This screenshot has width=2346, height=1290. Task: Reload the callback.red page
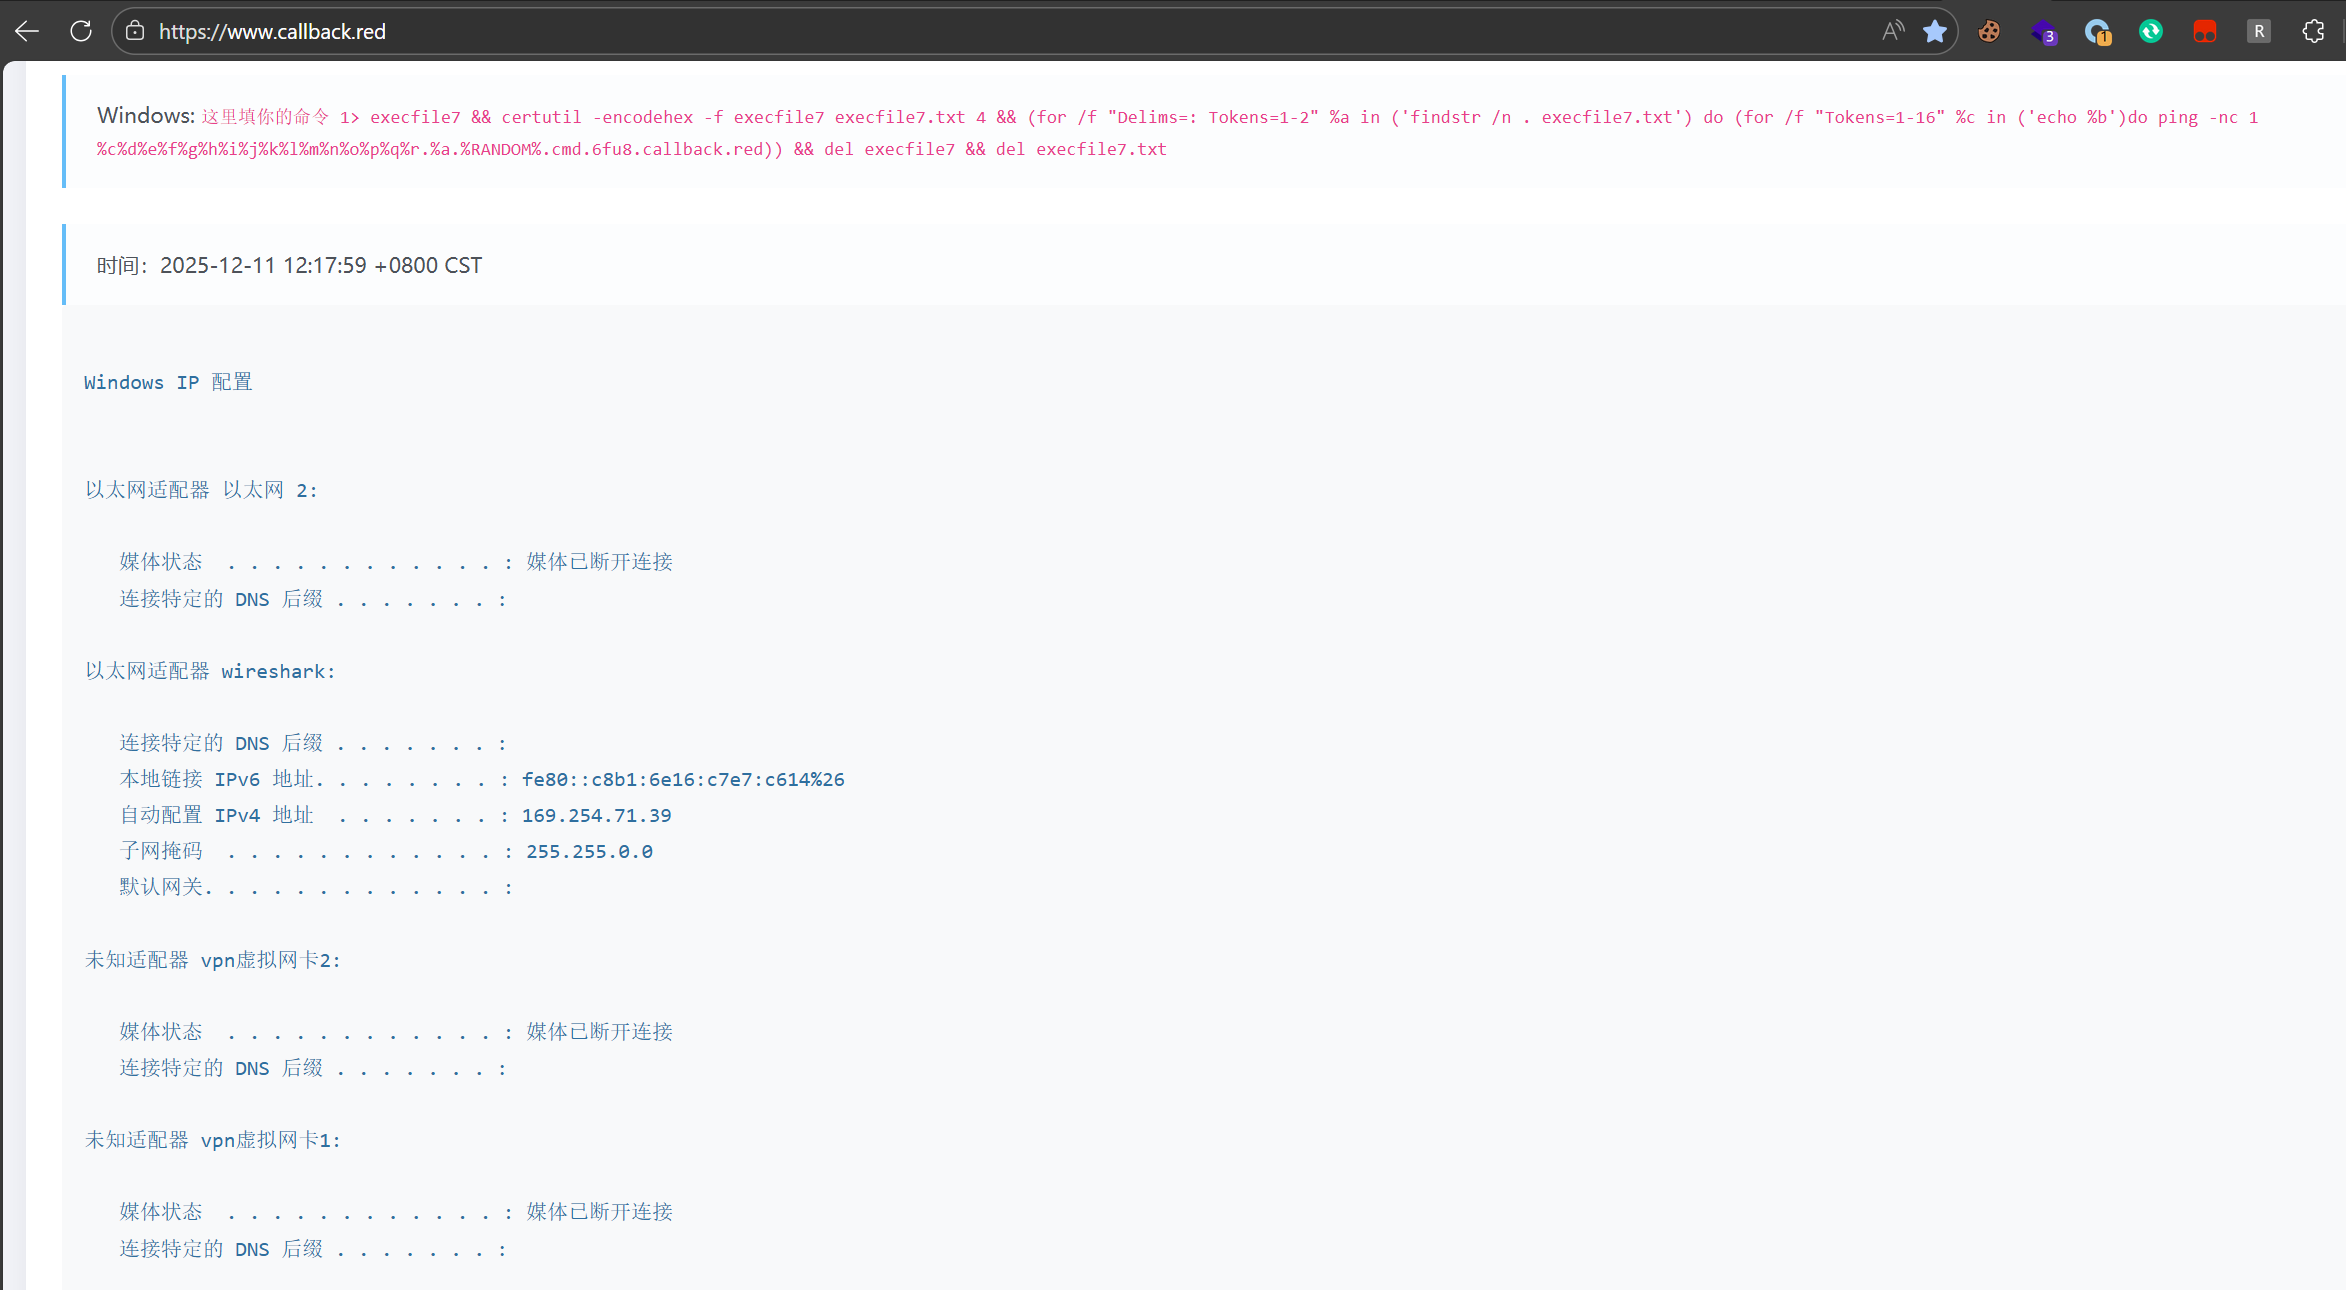tap(81, 31)
